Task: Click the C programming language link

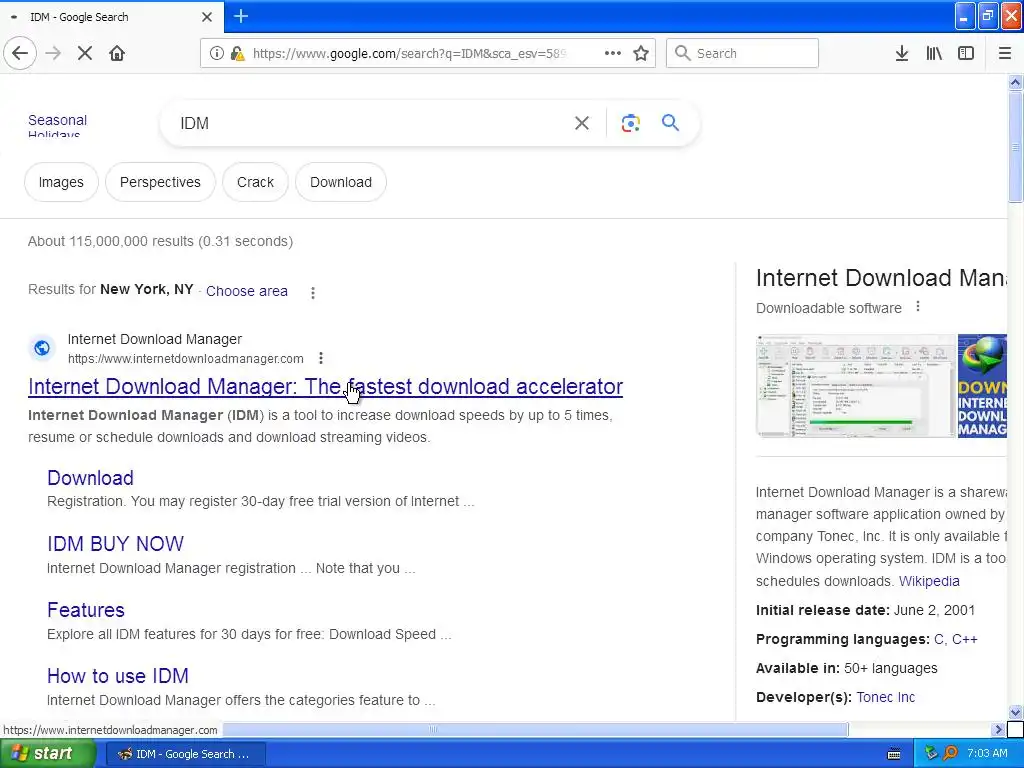Action: pos(938,639)
